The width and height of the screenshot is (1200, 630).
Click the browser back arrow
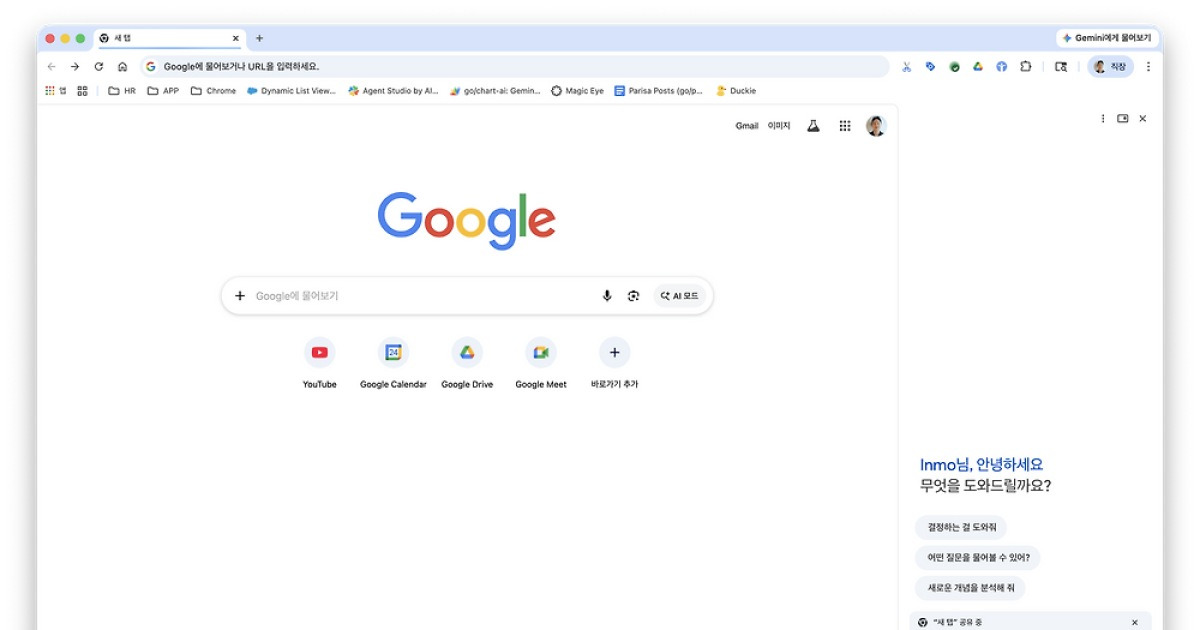pyautogui.click(x=52, y=67)
